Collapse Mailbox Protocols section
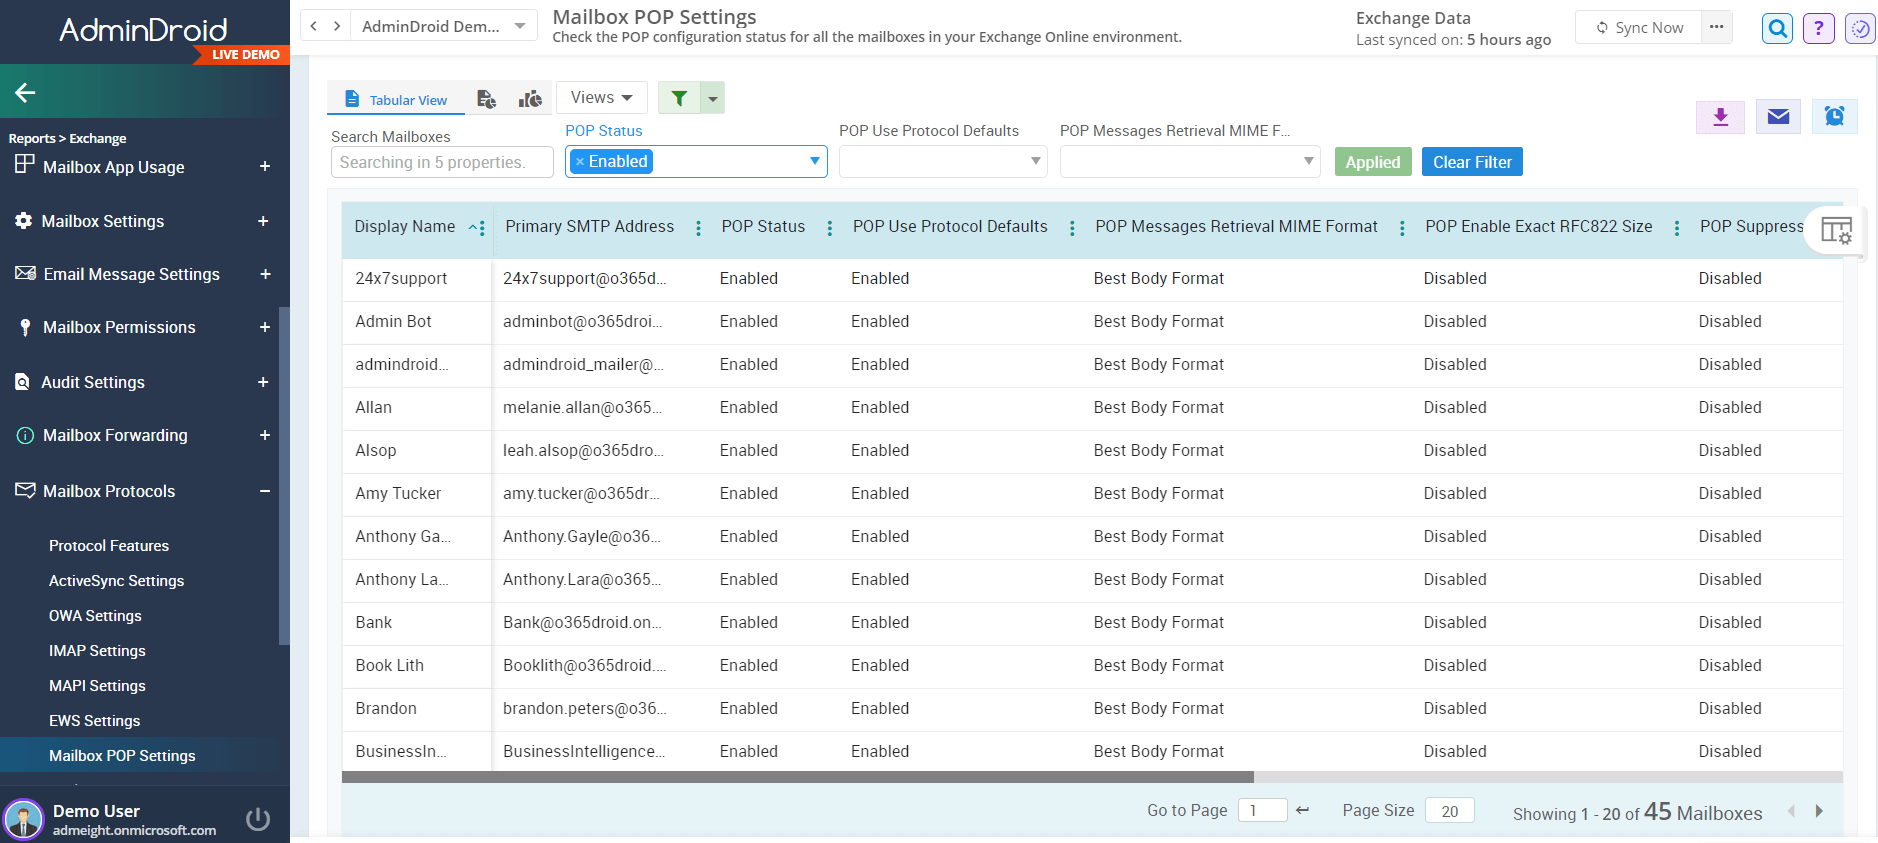Image resolution: width=1878 pixels, height=843 pixels. pyautogui.click(x=265, y=491)
